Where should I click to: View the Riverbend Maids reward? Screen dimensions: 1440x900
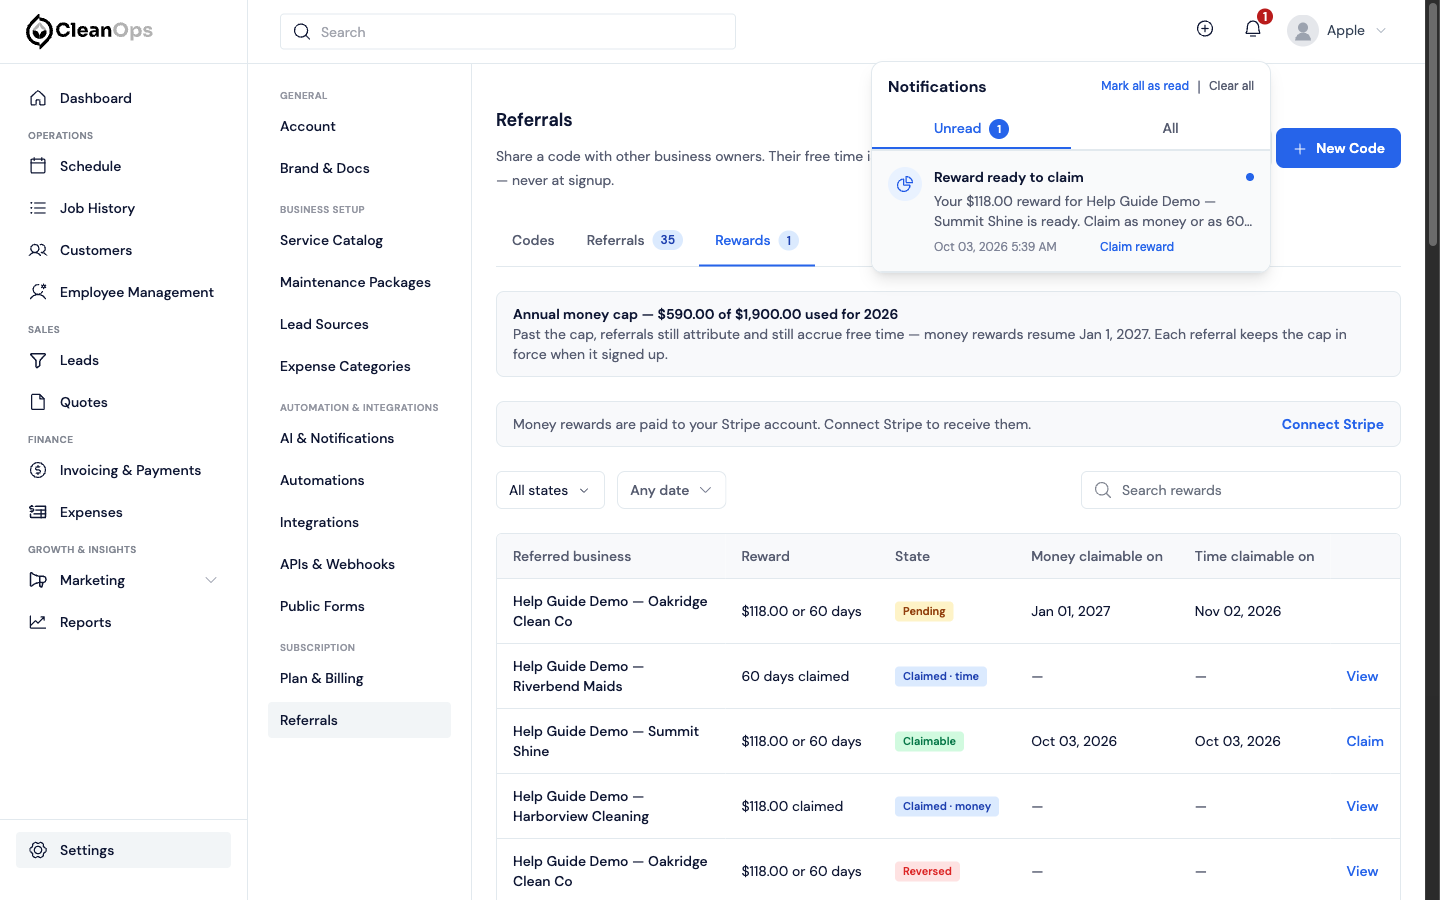click(x=1362, y=676)
